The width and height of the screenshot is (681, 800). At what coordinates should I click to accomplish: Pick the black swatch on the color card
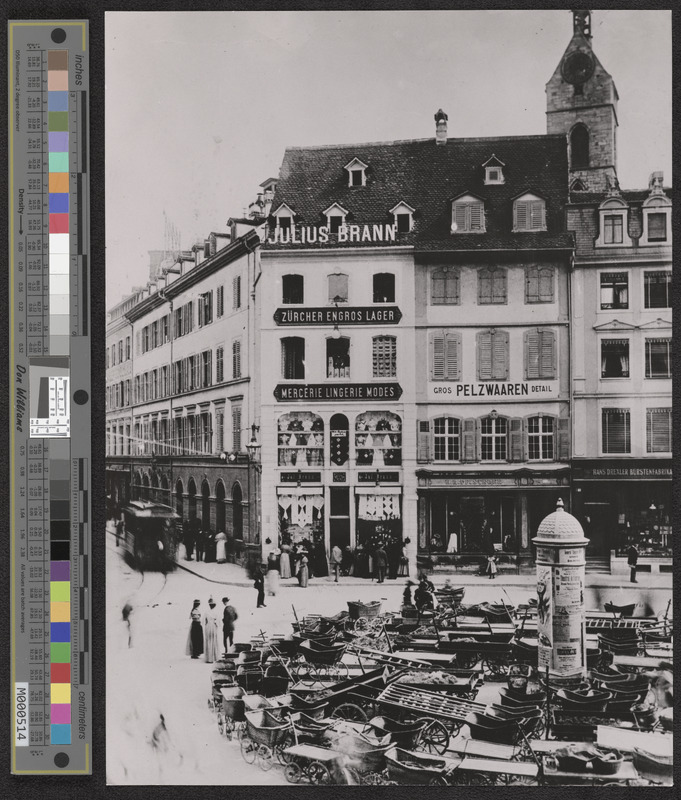(x=59, y=551)
